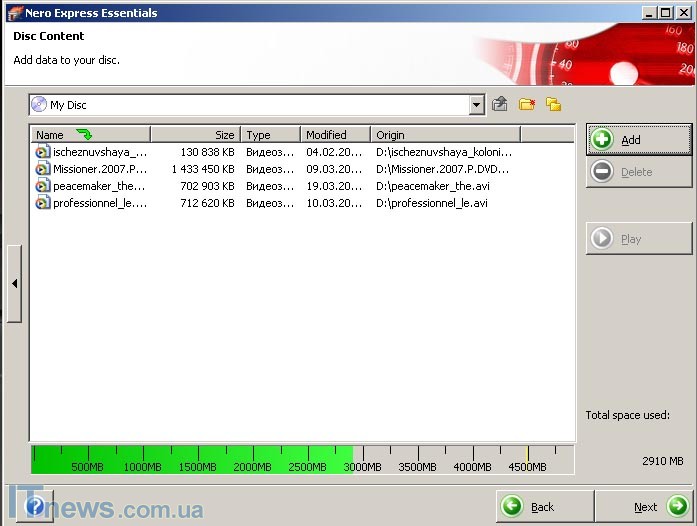
Task: Click the help question mark icon
Action: click(x=33, y=506)
